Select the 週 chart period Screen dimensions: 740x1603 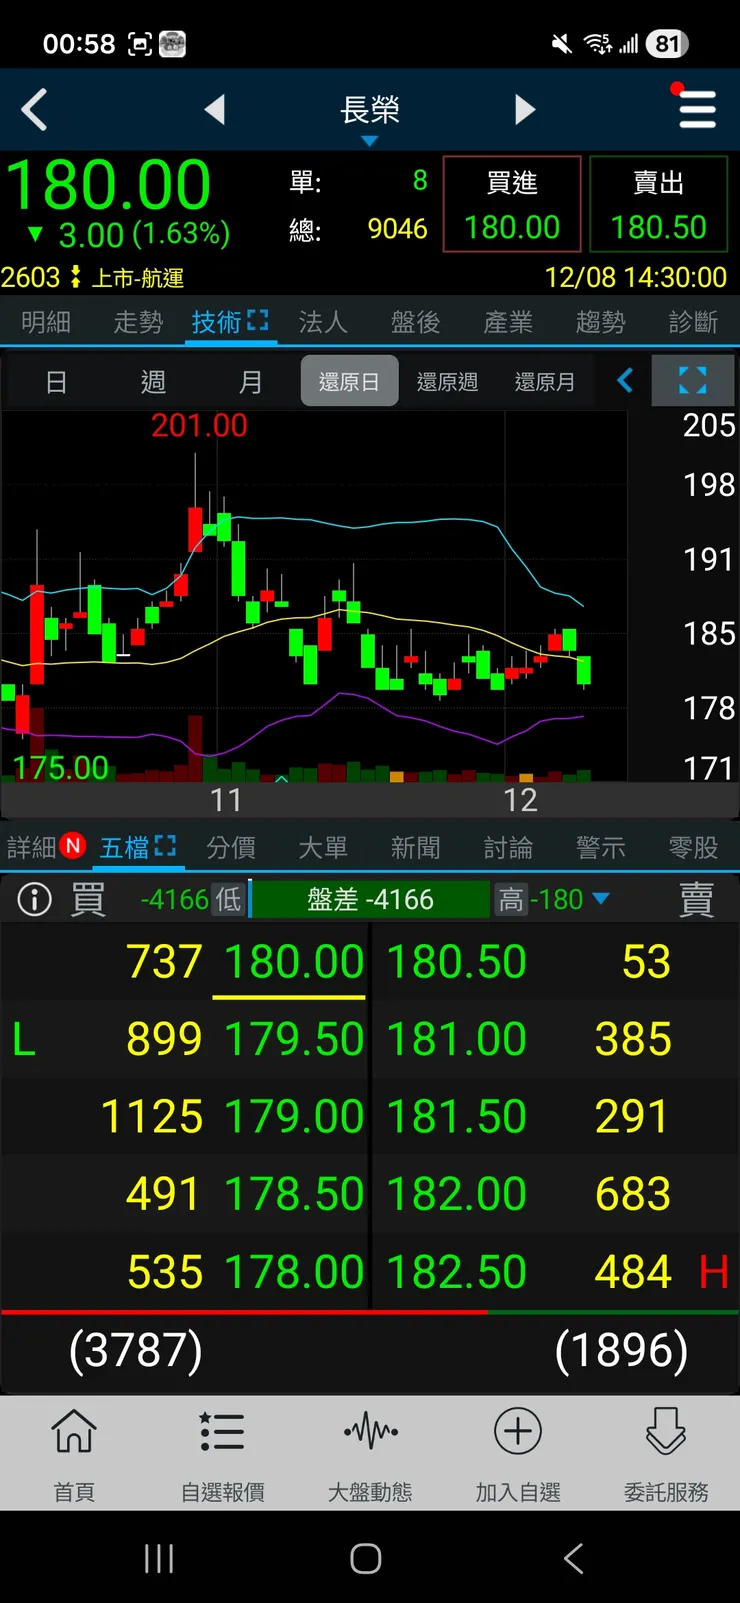(x=153, y=382)
